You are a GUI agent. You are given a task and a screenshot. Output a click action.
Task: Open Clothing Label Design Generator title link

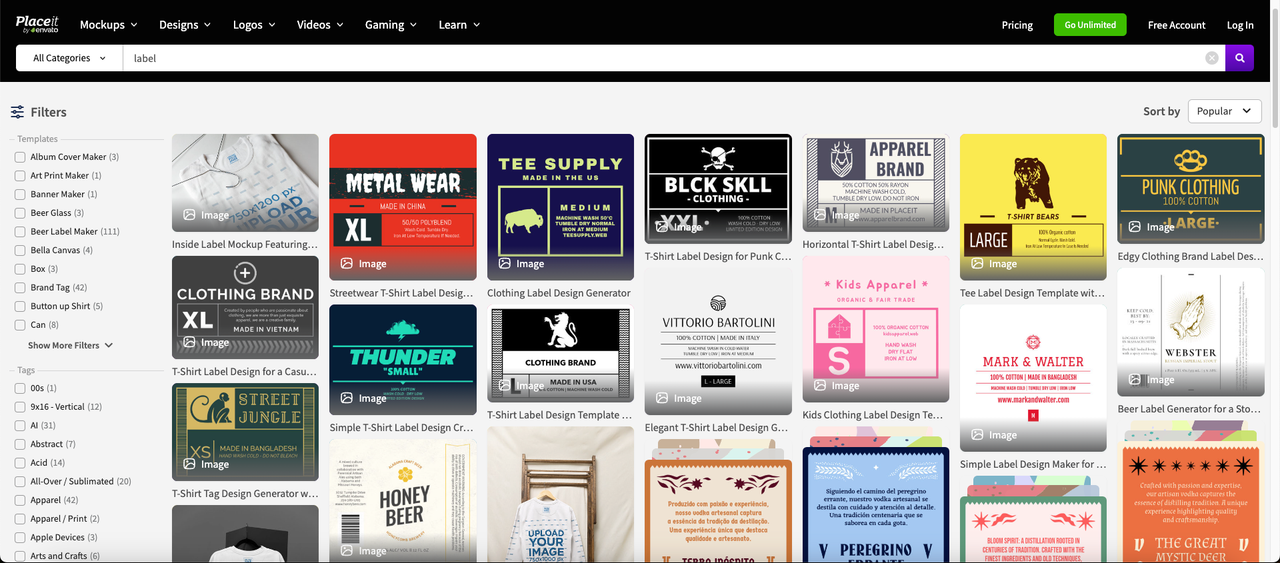tap(559, 293)
